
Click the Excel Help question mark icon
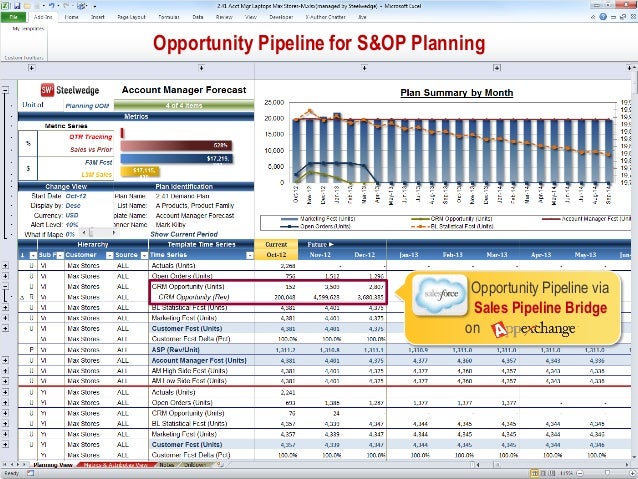603,17
